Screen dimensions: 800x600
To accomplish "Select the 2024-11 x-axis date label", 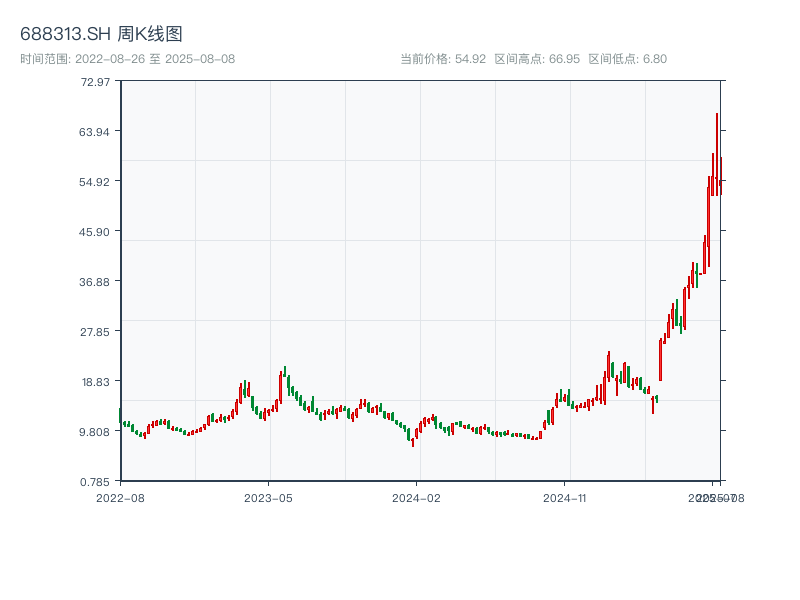I will [x=566, y=497].
